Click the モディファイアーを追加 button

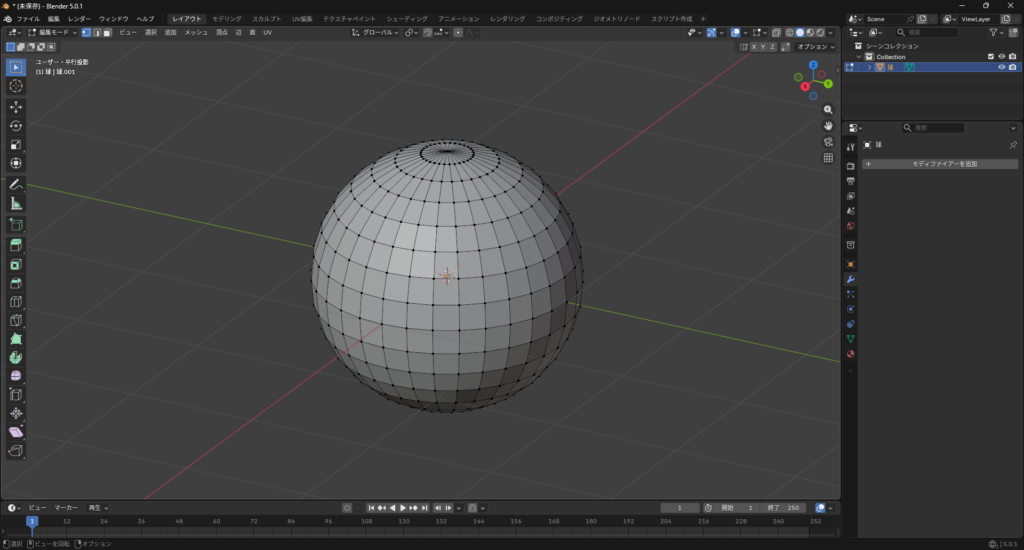point(940,163)
